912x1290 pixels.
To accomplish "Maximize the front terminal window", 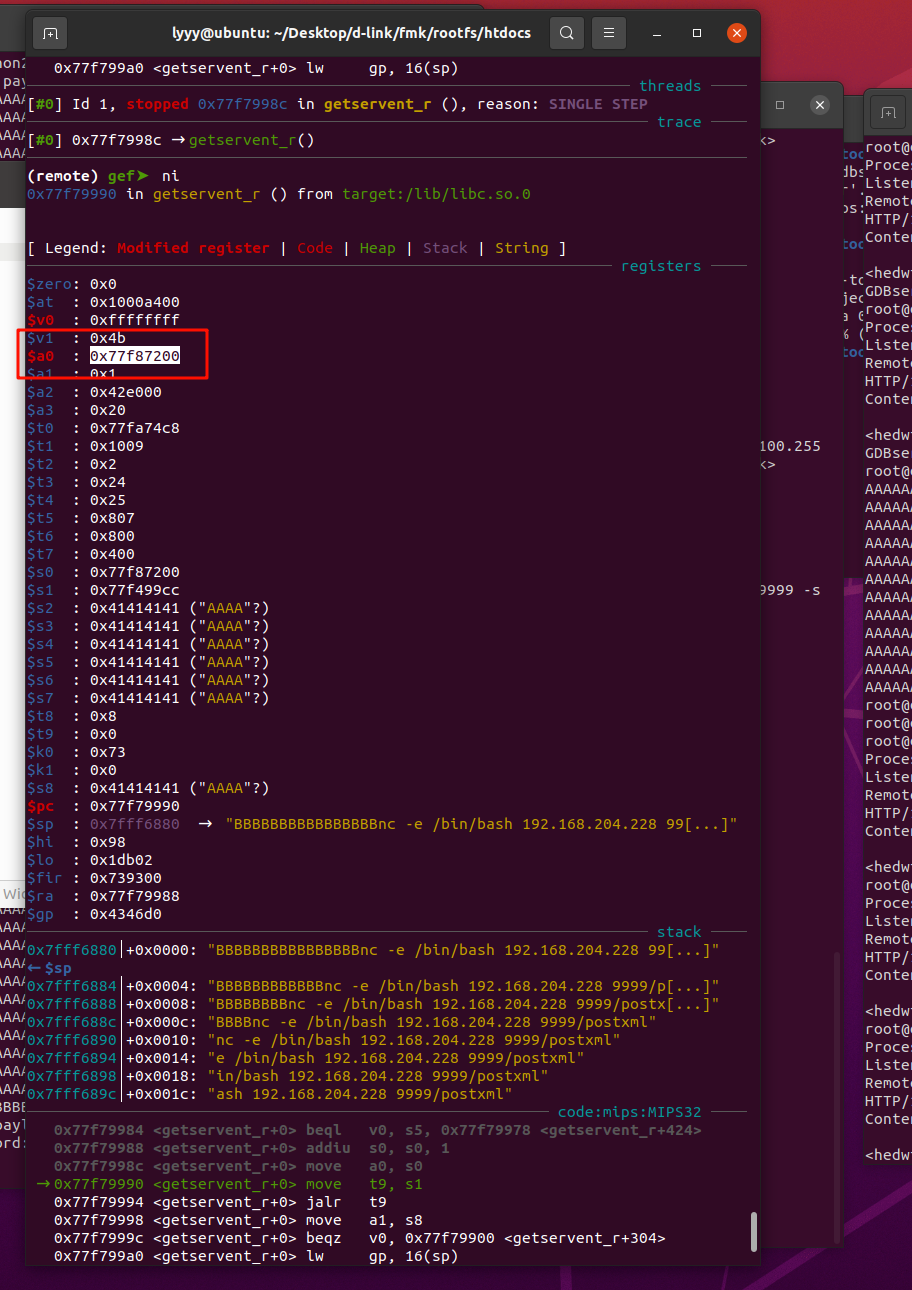I will coord(697,33).
